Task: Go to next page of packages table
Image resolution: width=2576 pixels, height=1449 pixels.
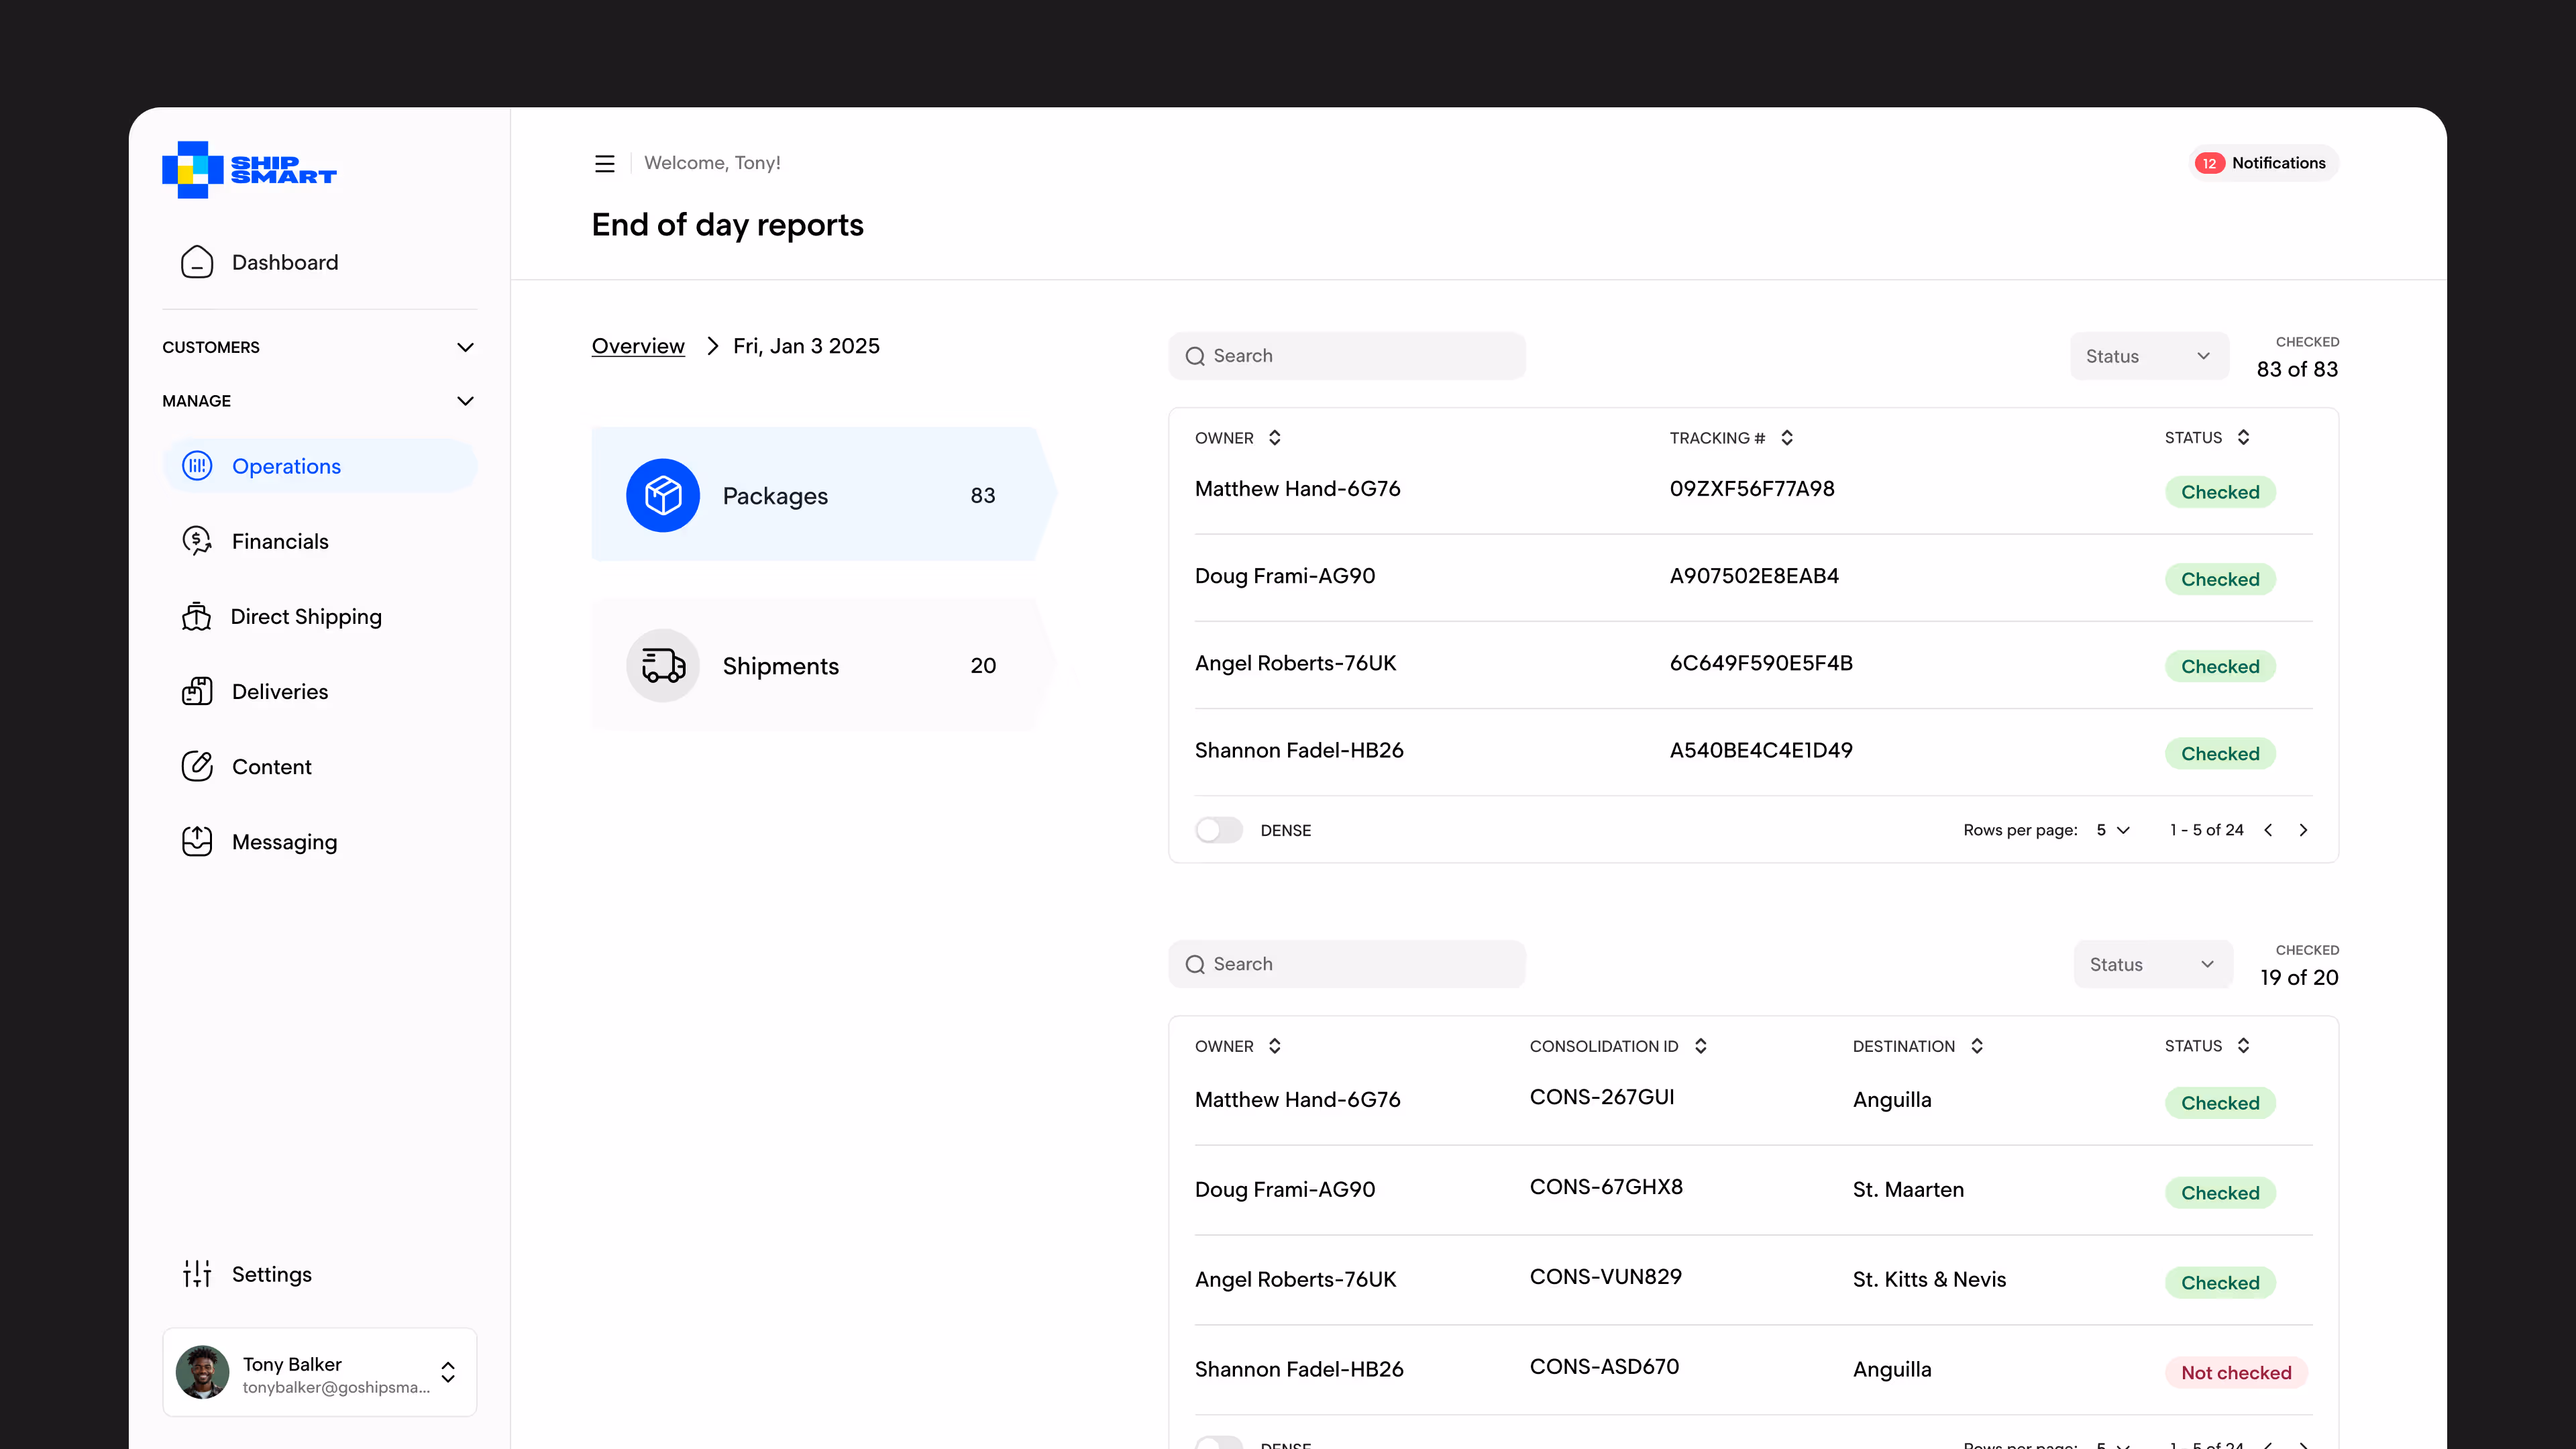Action: (x=2303, y=830)
